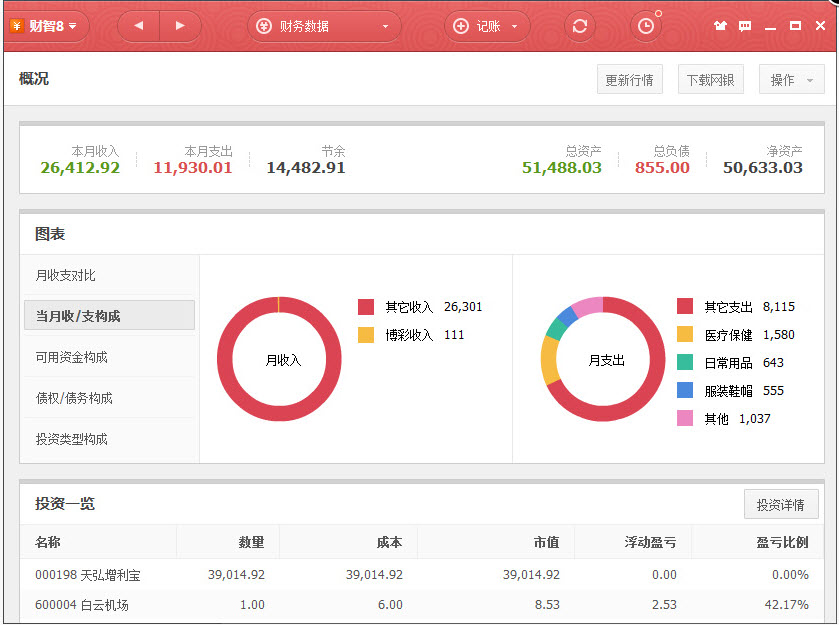
Task: Open the clock reminder icon
Action: [646, 26]
